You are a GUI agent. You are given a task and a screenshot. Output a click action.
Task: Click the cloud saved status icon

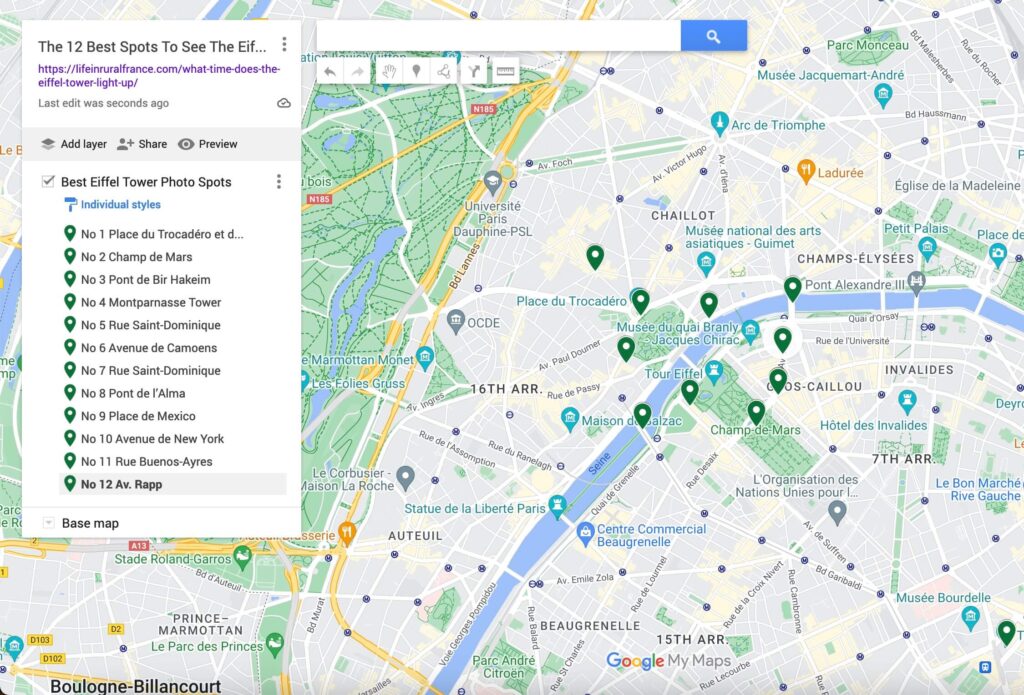tap(283, 103)
